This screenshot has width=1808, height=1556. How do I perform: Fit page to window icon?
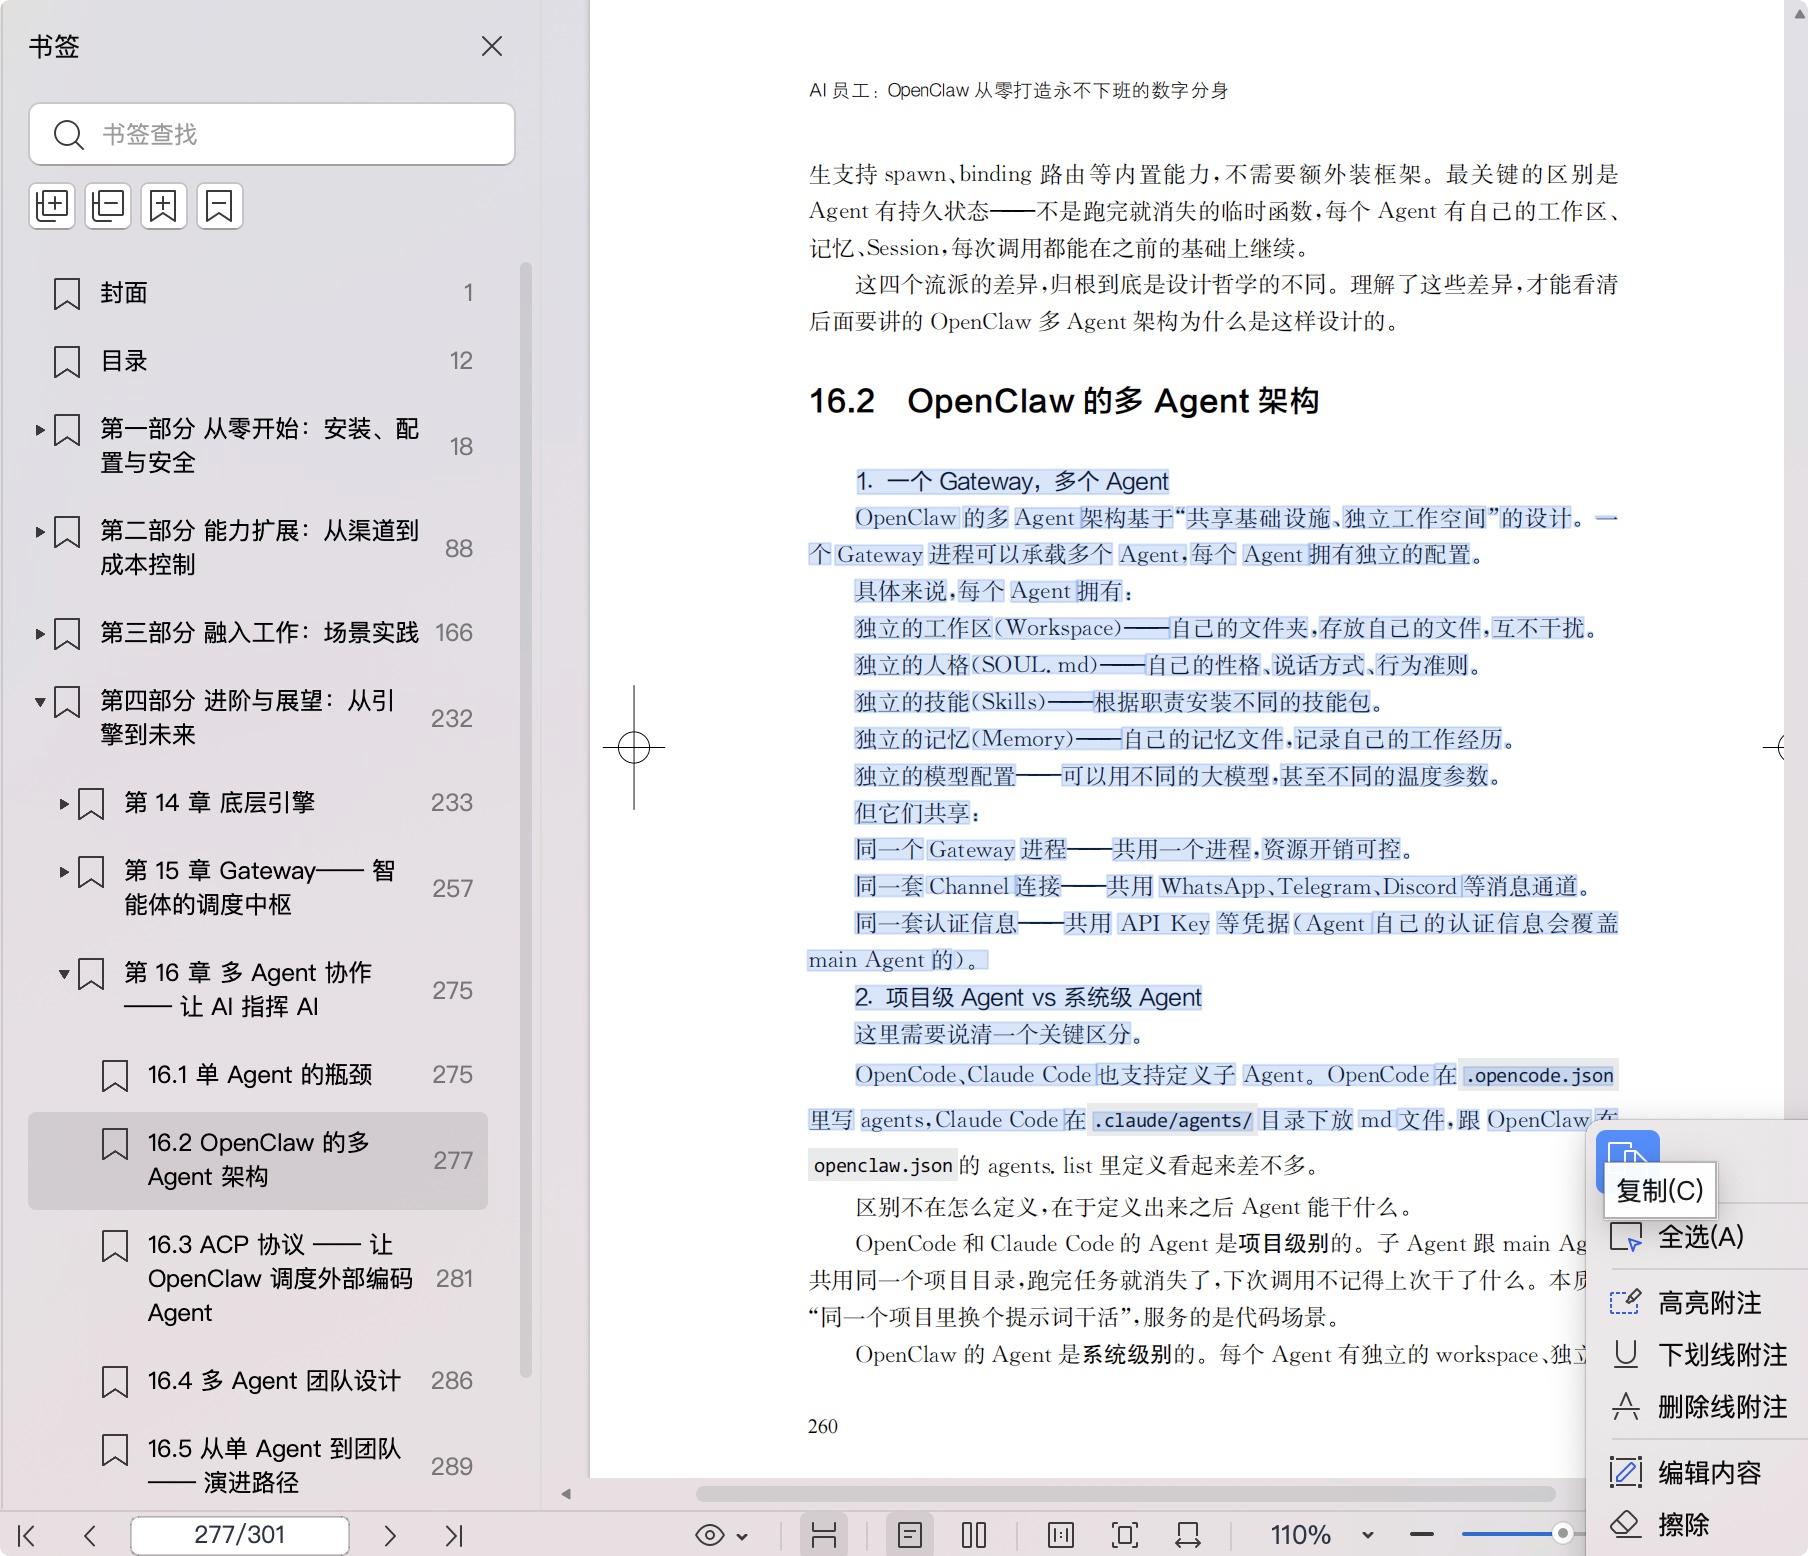click(1125, 1535)
